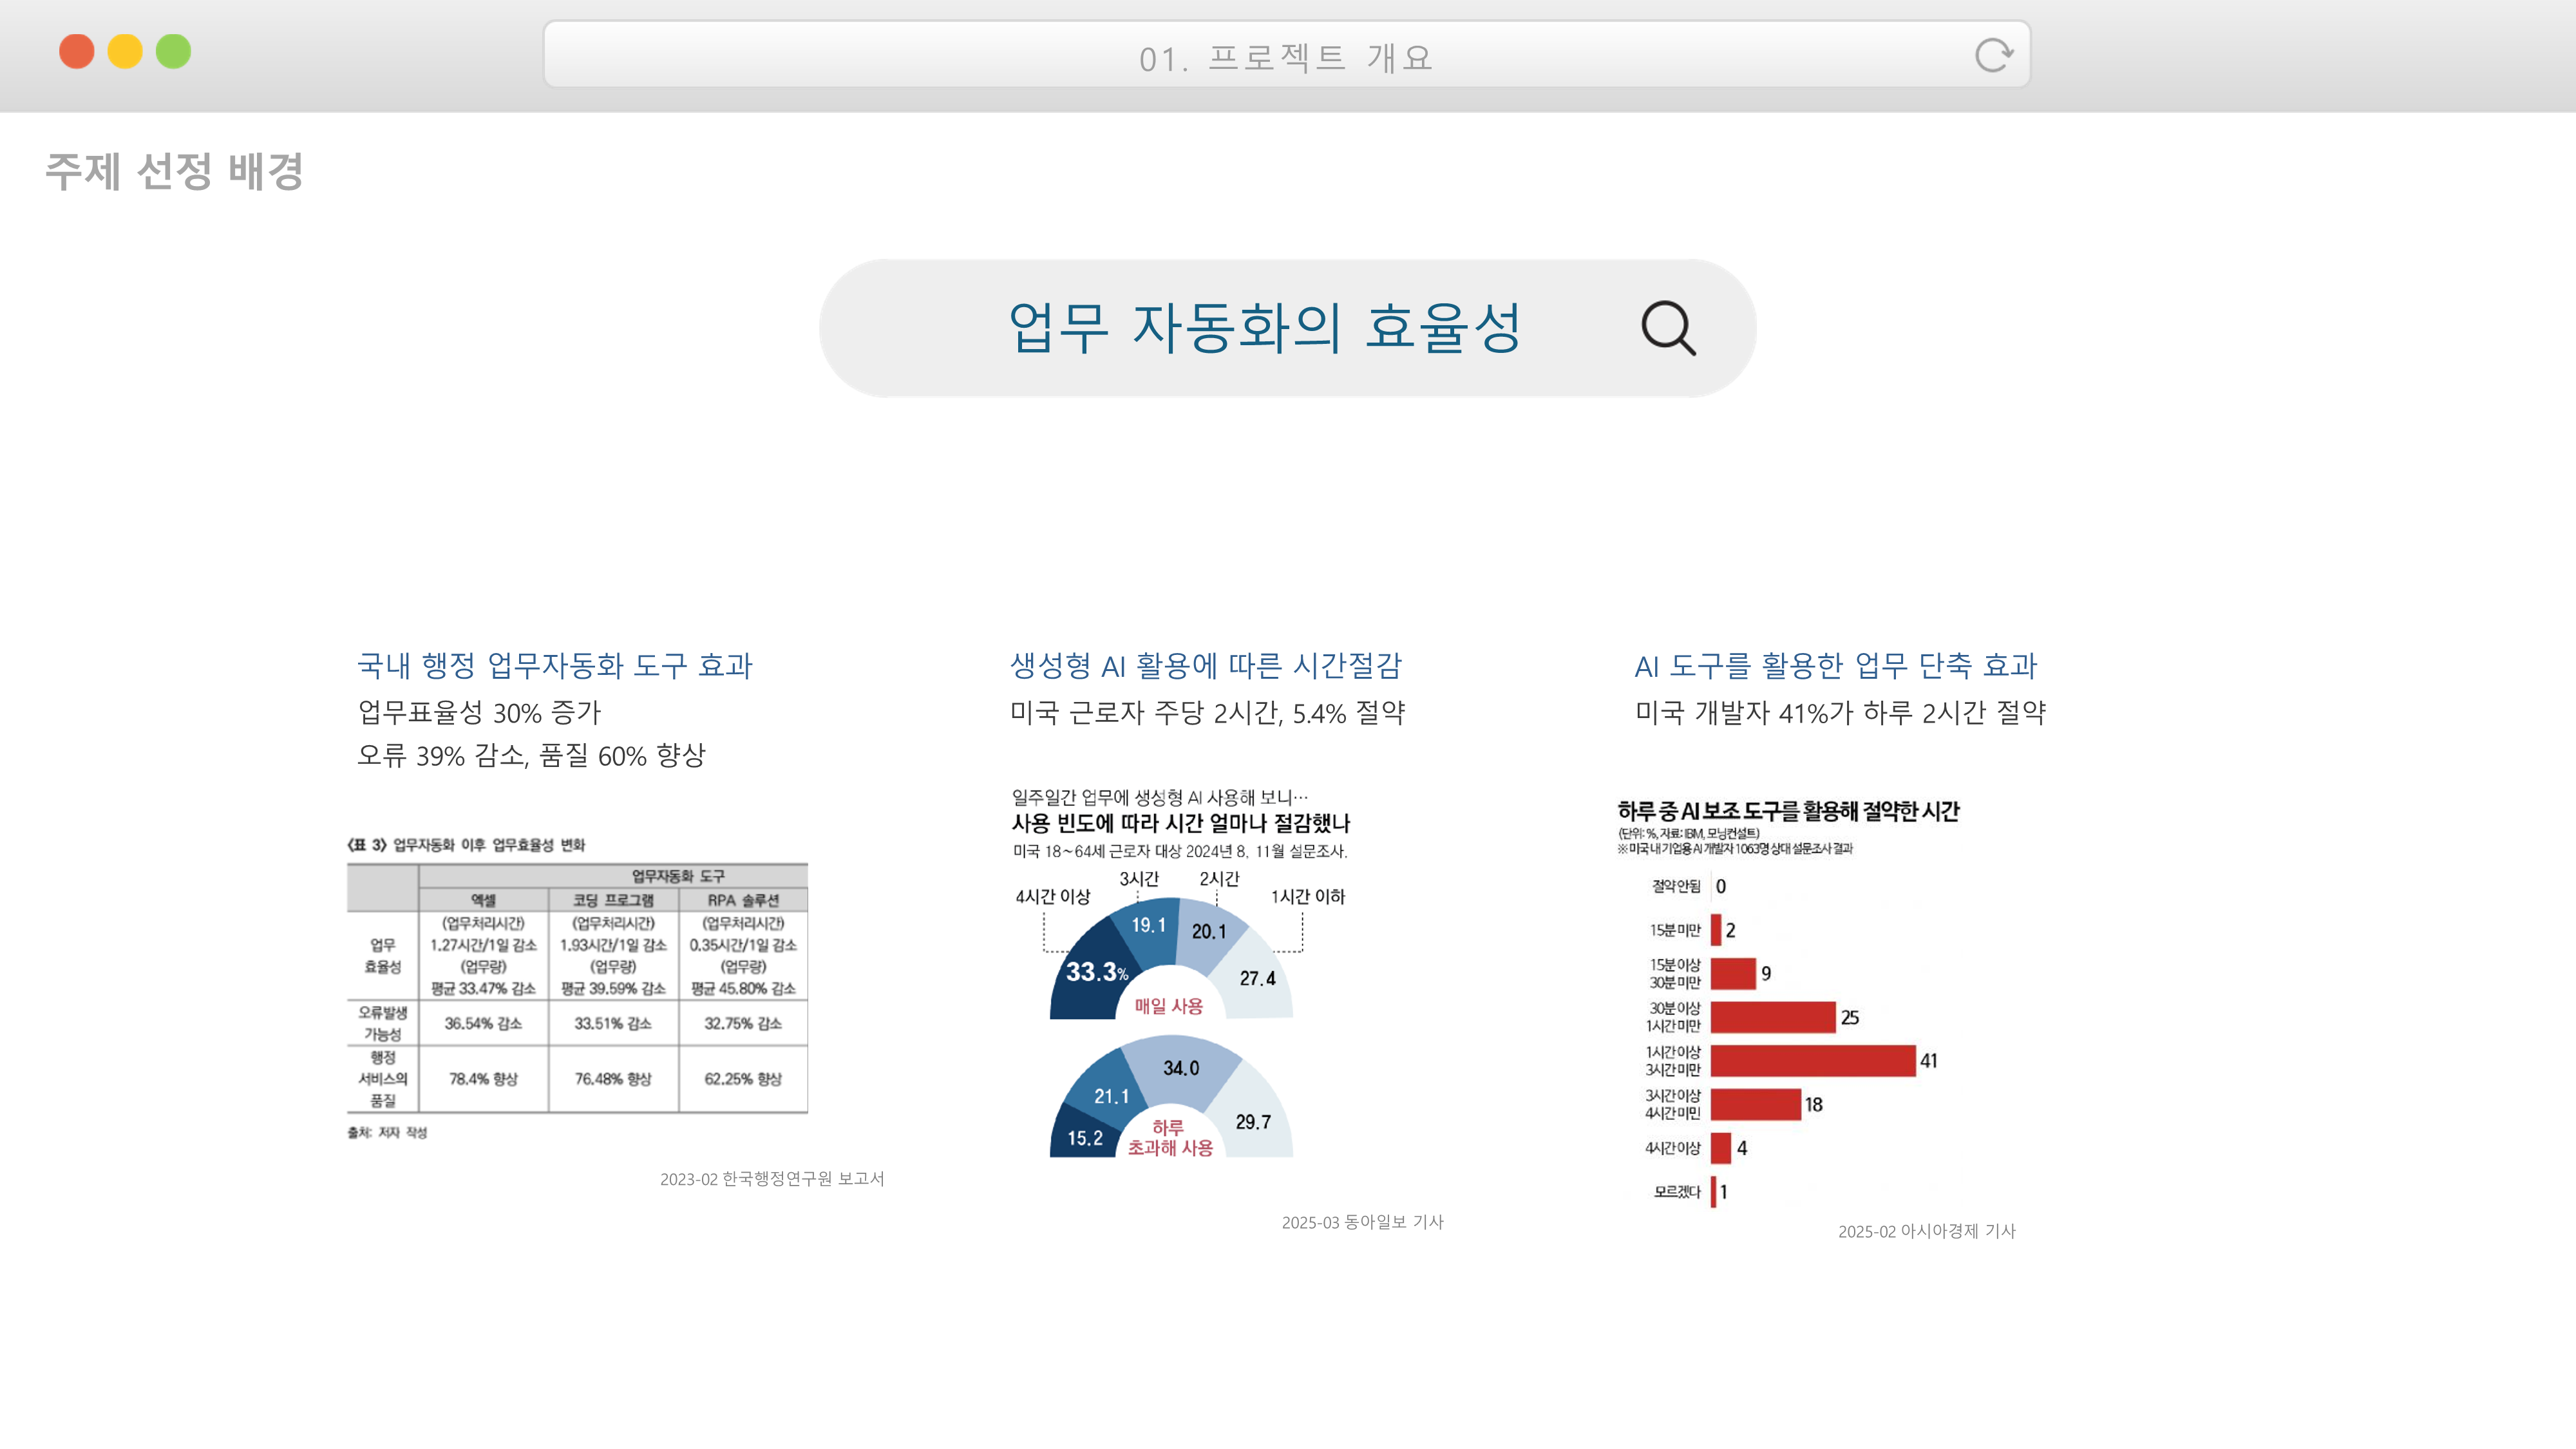Viewport: 2576px width, 1449px height.
Task: Click the 생성형 AI 활용에 따른 시간절감 heading
Action: [1205, 665]
